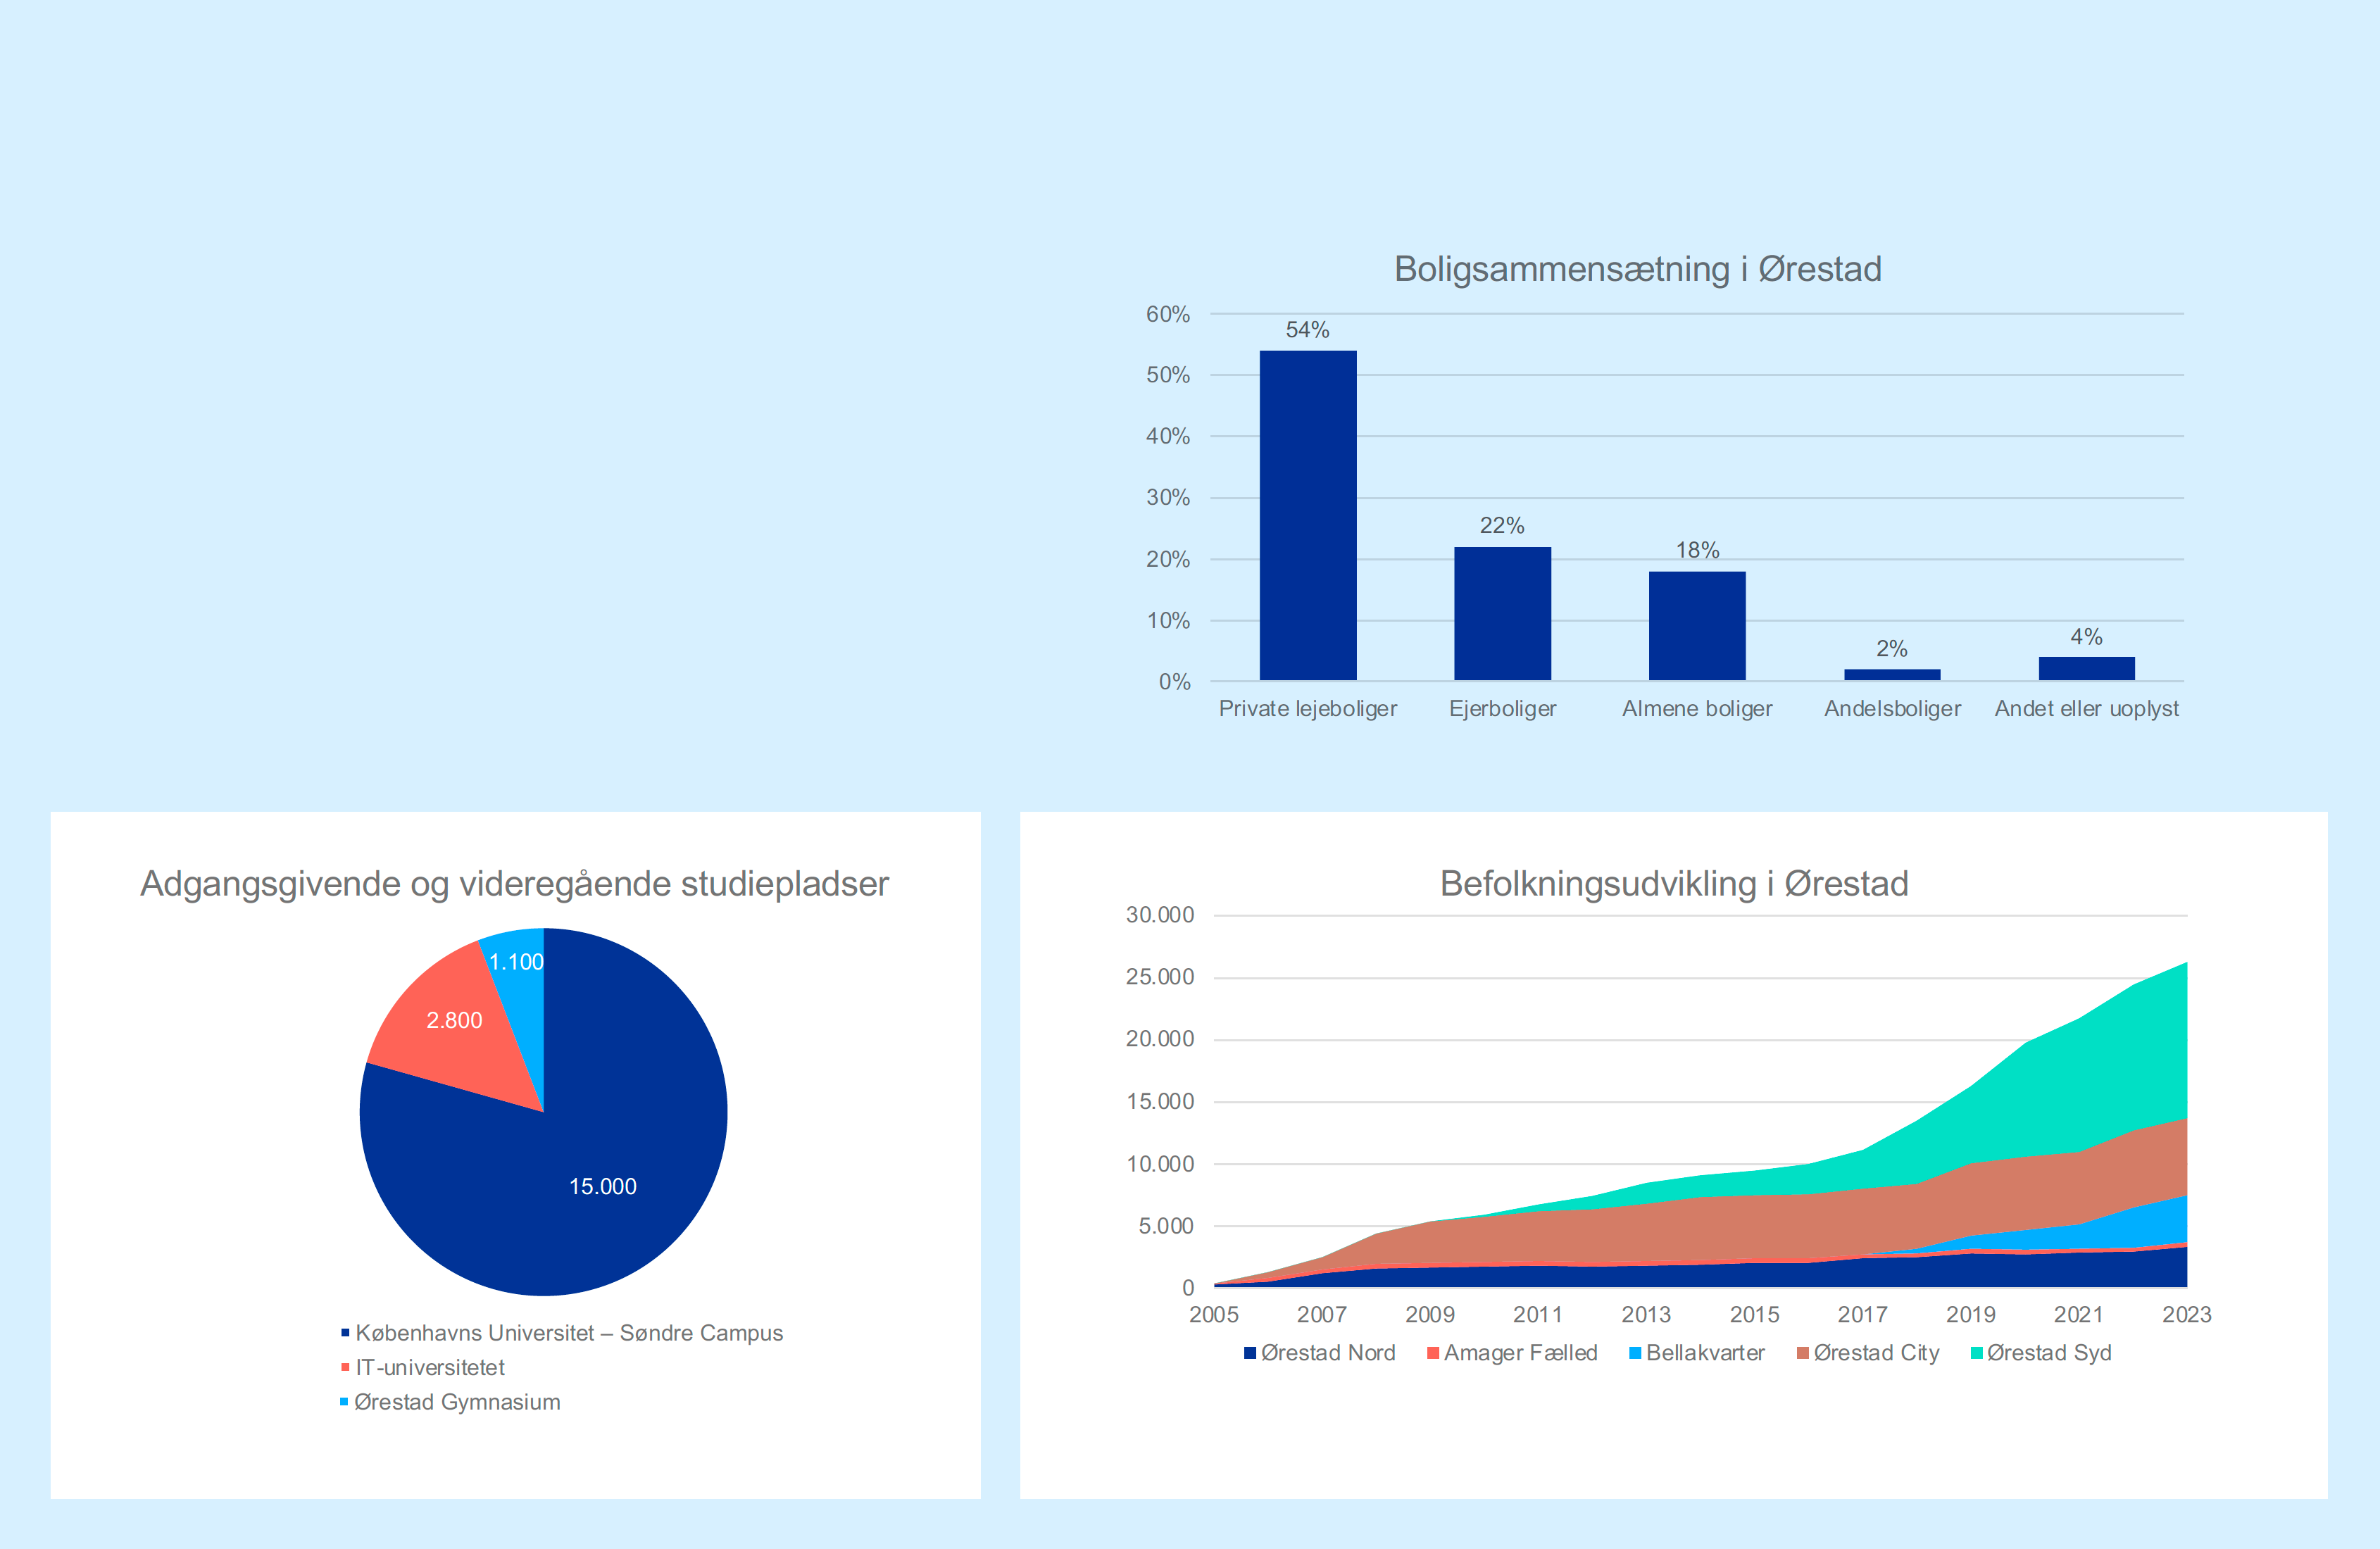Click the Adgangsgivende og videregående studiepladser title
This screenshot has height=1549, width=2380.
514,883
